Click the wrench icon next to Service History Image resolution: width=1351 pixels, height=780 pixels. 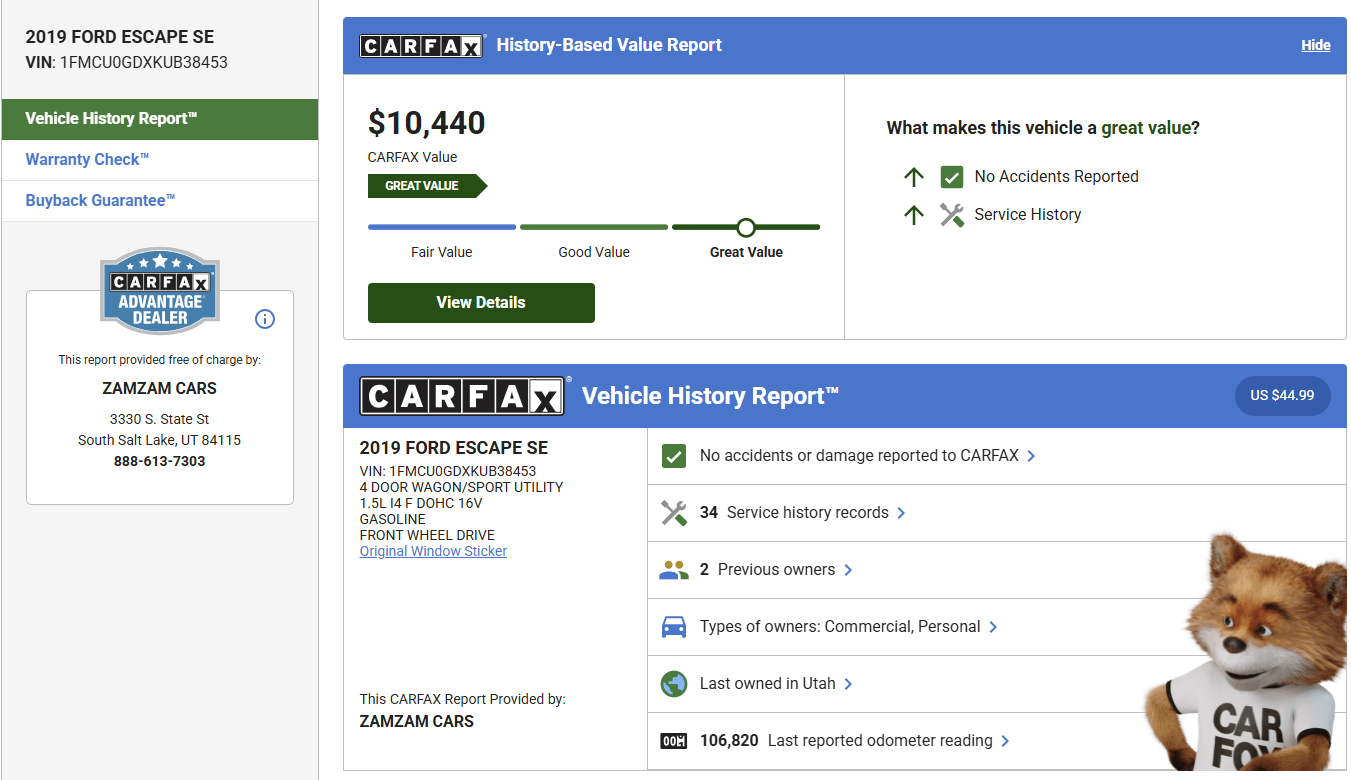pyautogui.click(x=951, y=214)
